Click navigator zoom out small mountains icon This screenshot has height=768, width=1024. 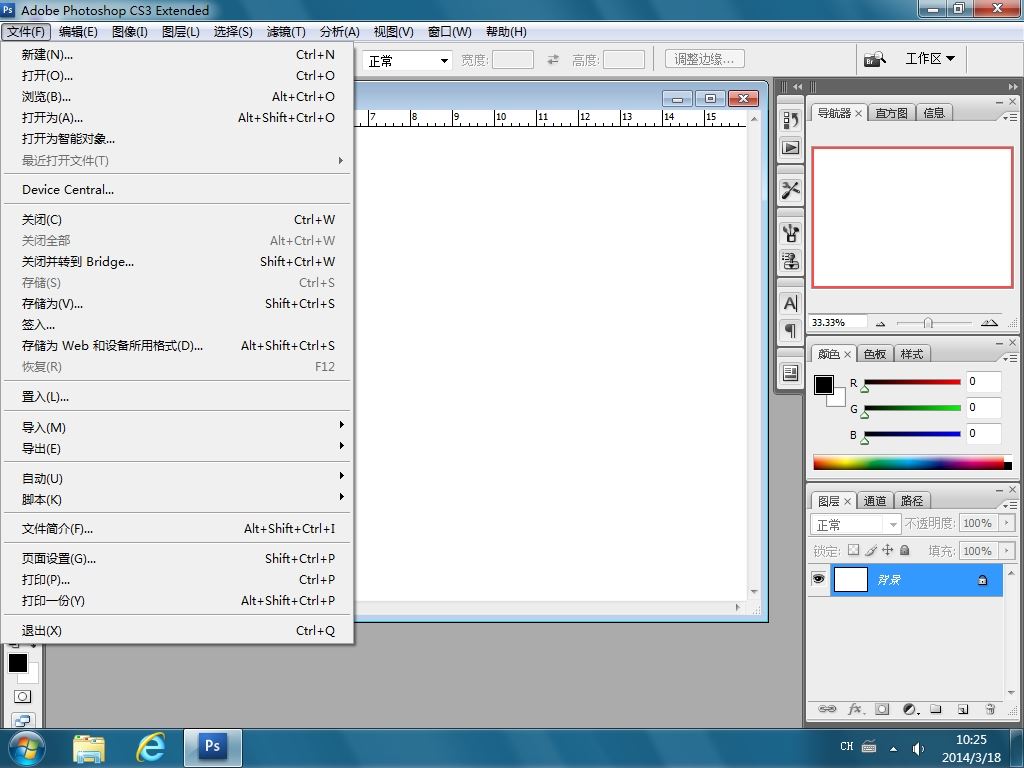880,323
